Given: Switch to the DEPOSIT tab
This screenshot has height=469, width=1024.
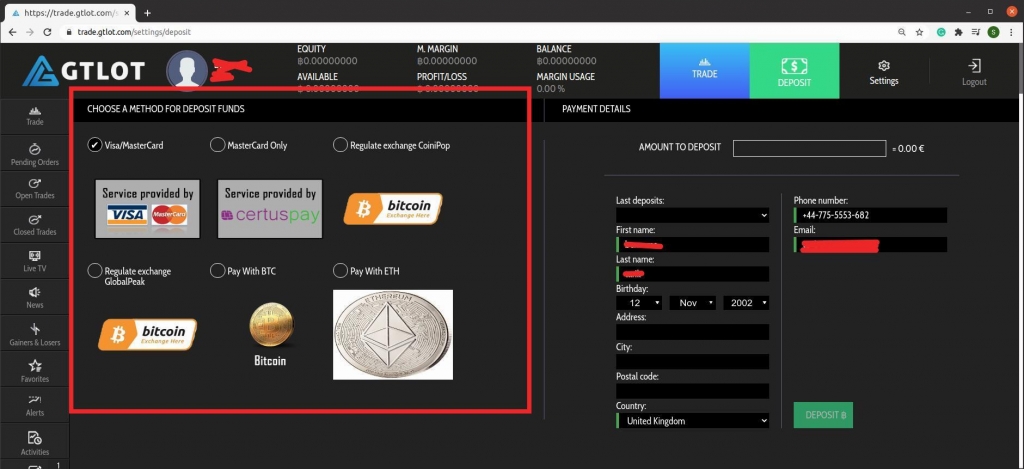Looking at the screenshot, I should (794, 71).
